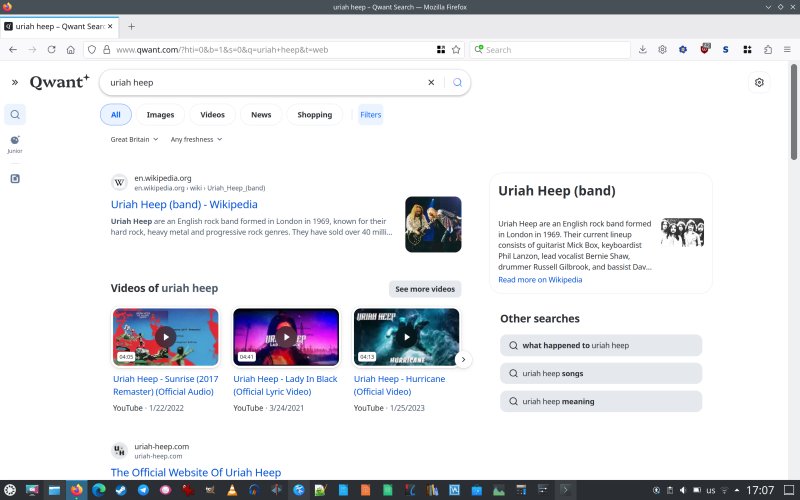800x500 pixels.
Task: Open the toolbar settings gear next to downloads
Action: tap(662, 49)
